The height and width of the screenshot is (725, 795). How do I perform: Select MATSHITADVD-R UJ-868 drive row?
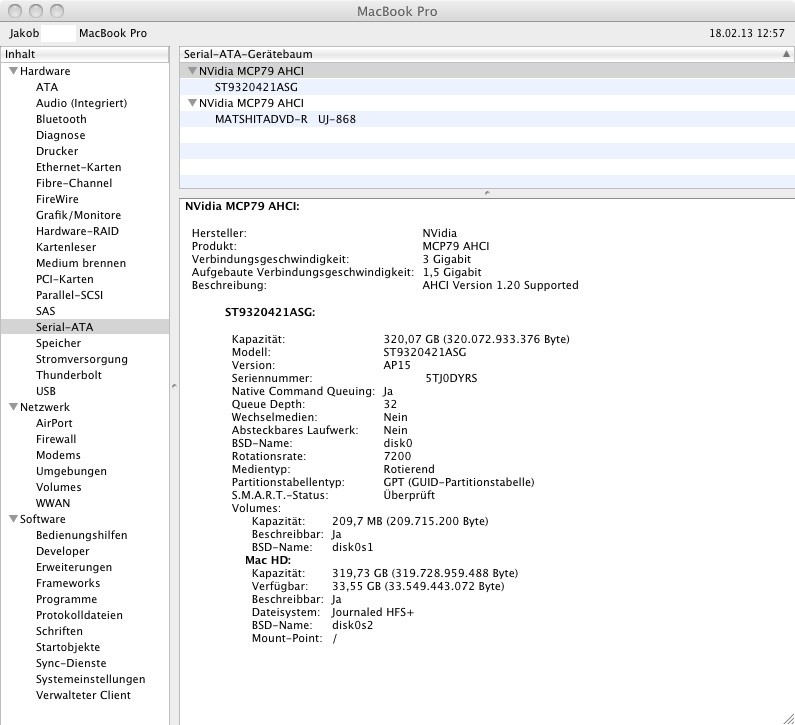click(487, 119)
